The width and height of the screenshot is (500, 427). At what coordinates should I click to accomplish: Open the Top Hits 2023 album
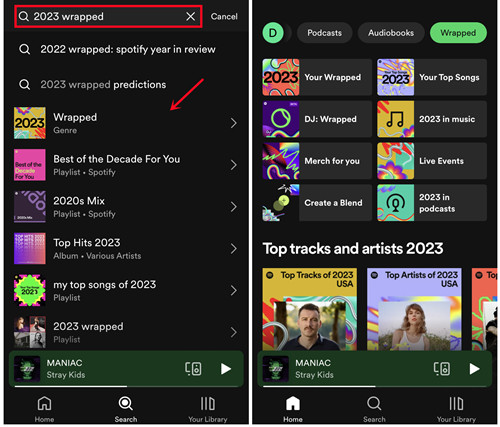[126, 248]
